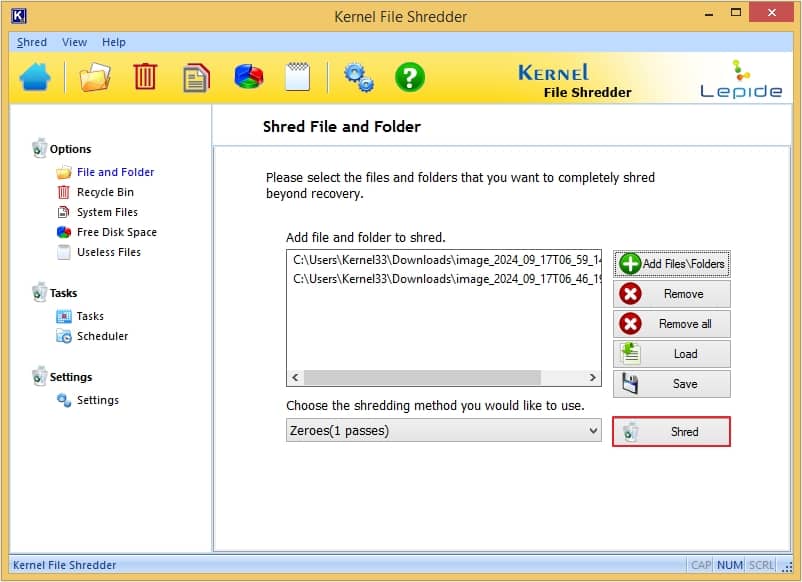
Task: Click the NUM indicator in status bar
Action: 729,565
